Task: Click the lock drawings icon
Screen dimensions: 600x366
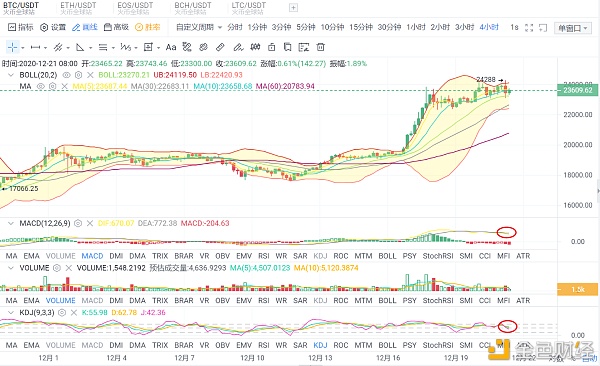Action: tap(271, 47)
